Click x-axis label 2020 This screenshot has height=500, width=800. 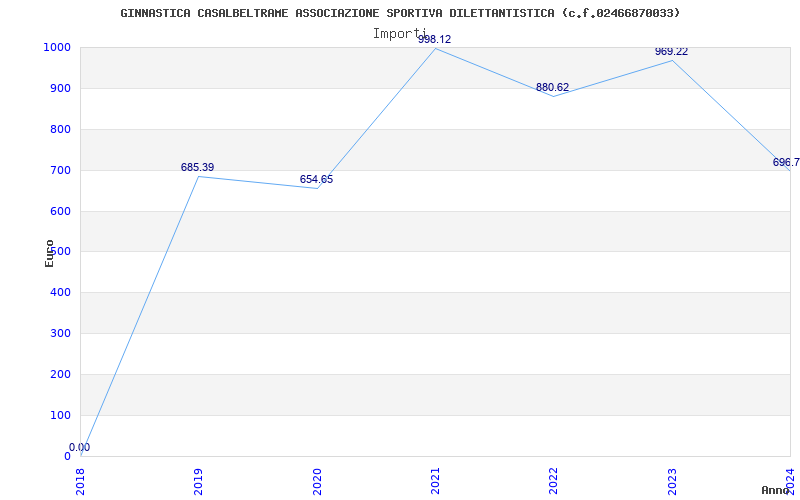pyautogui.click(x=317, y=480)
